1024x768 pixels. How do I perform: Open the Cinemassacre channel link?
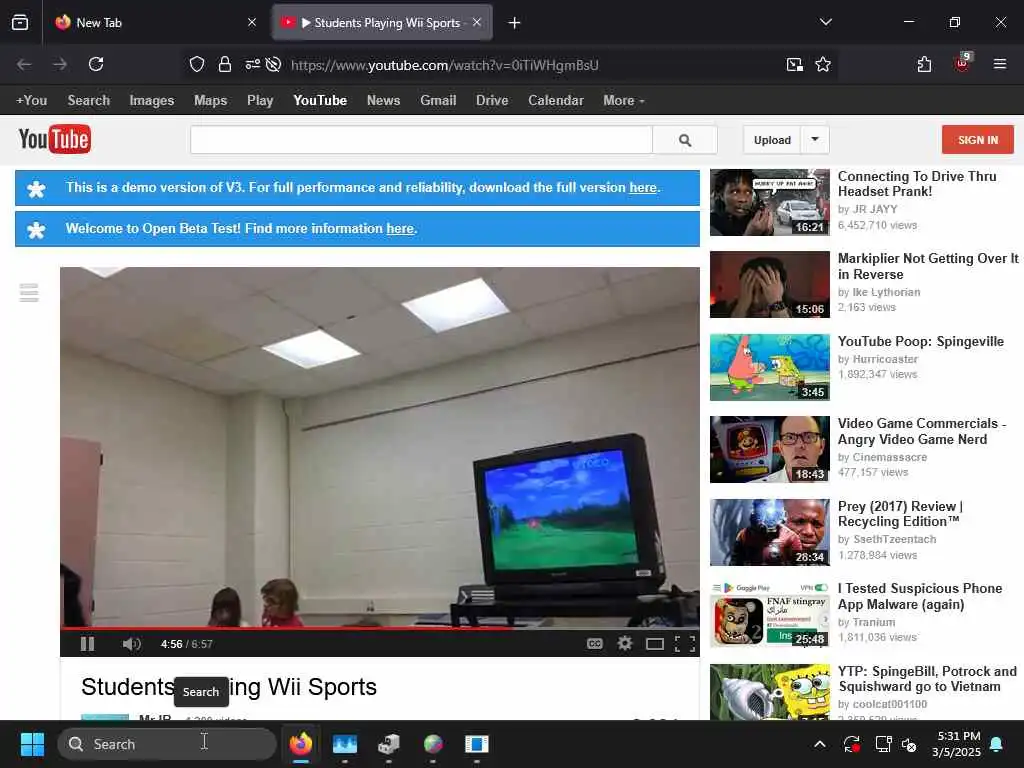coord(889,457)
